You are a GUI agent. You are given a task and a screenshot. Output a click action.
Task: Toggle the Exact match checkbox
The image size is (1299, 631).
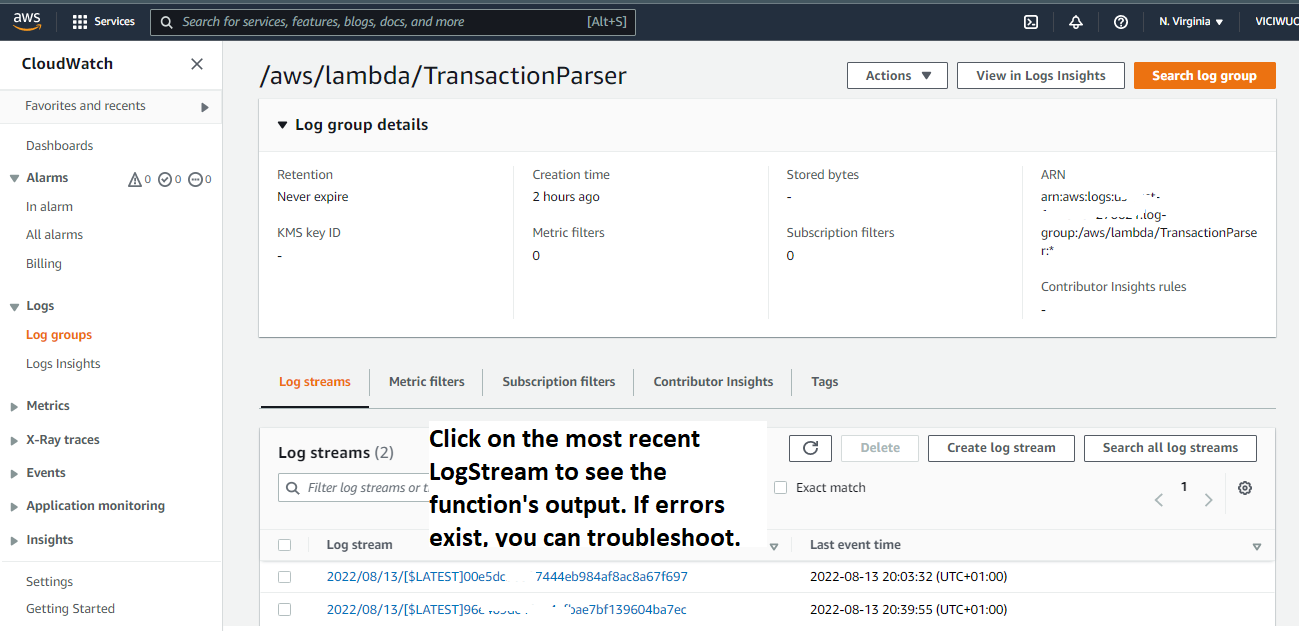(781, 488)
